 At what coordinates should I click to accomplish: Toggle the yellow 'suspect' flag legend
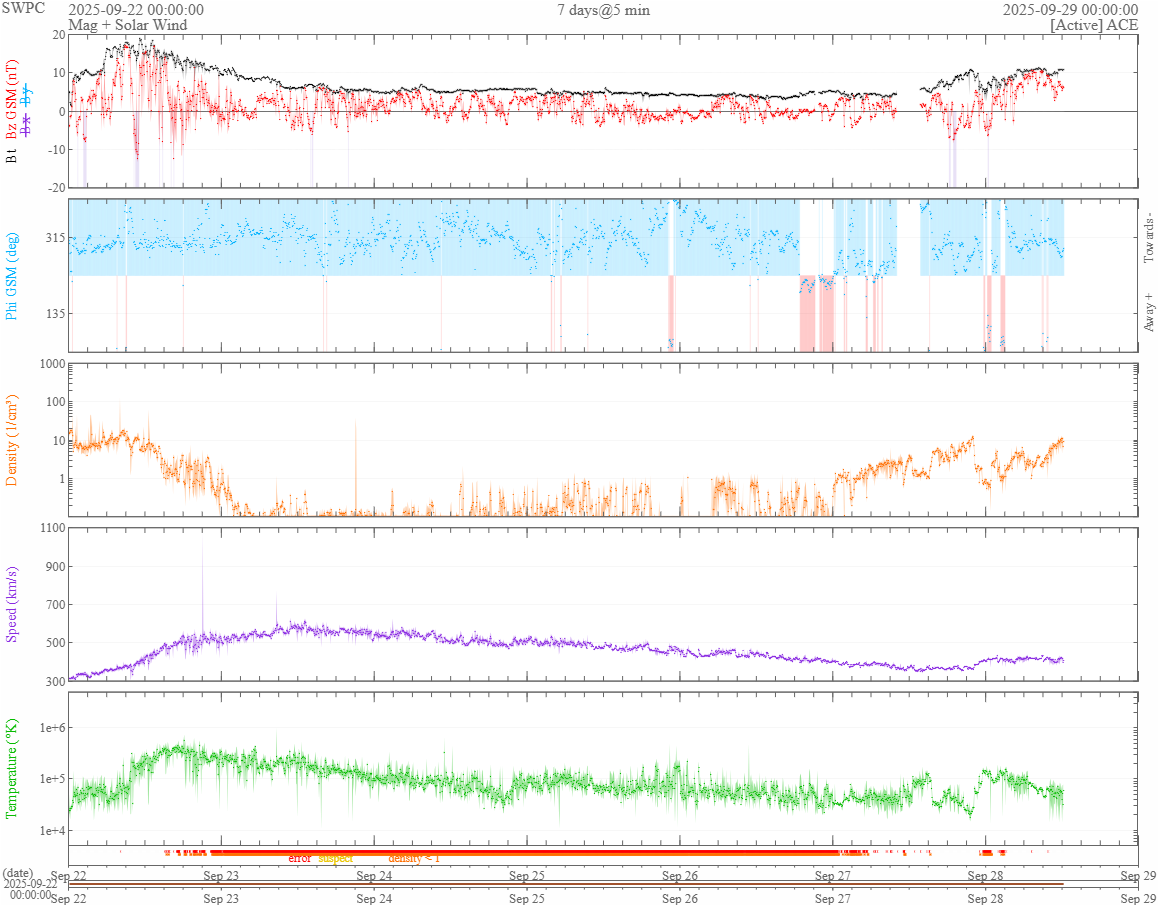[x=336, y=858]
